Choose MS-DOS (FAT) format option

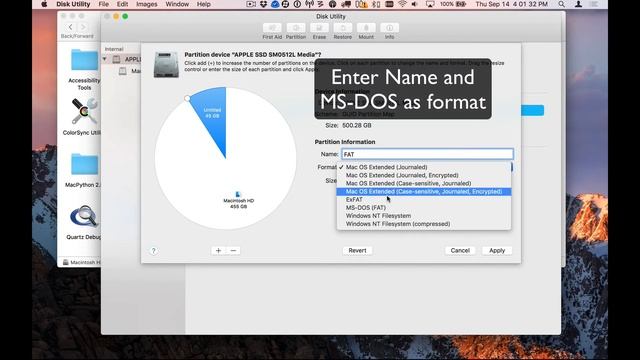[x=424, y=208]
